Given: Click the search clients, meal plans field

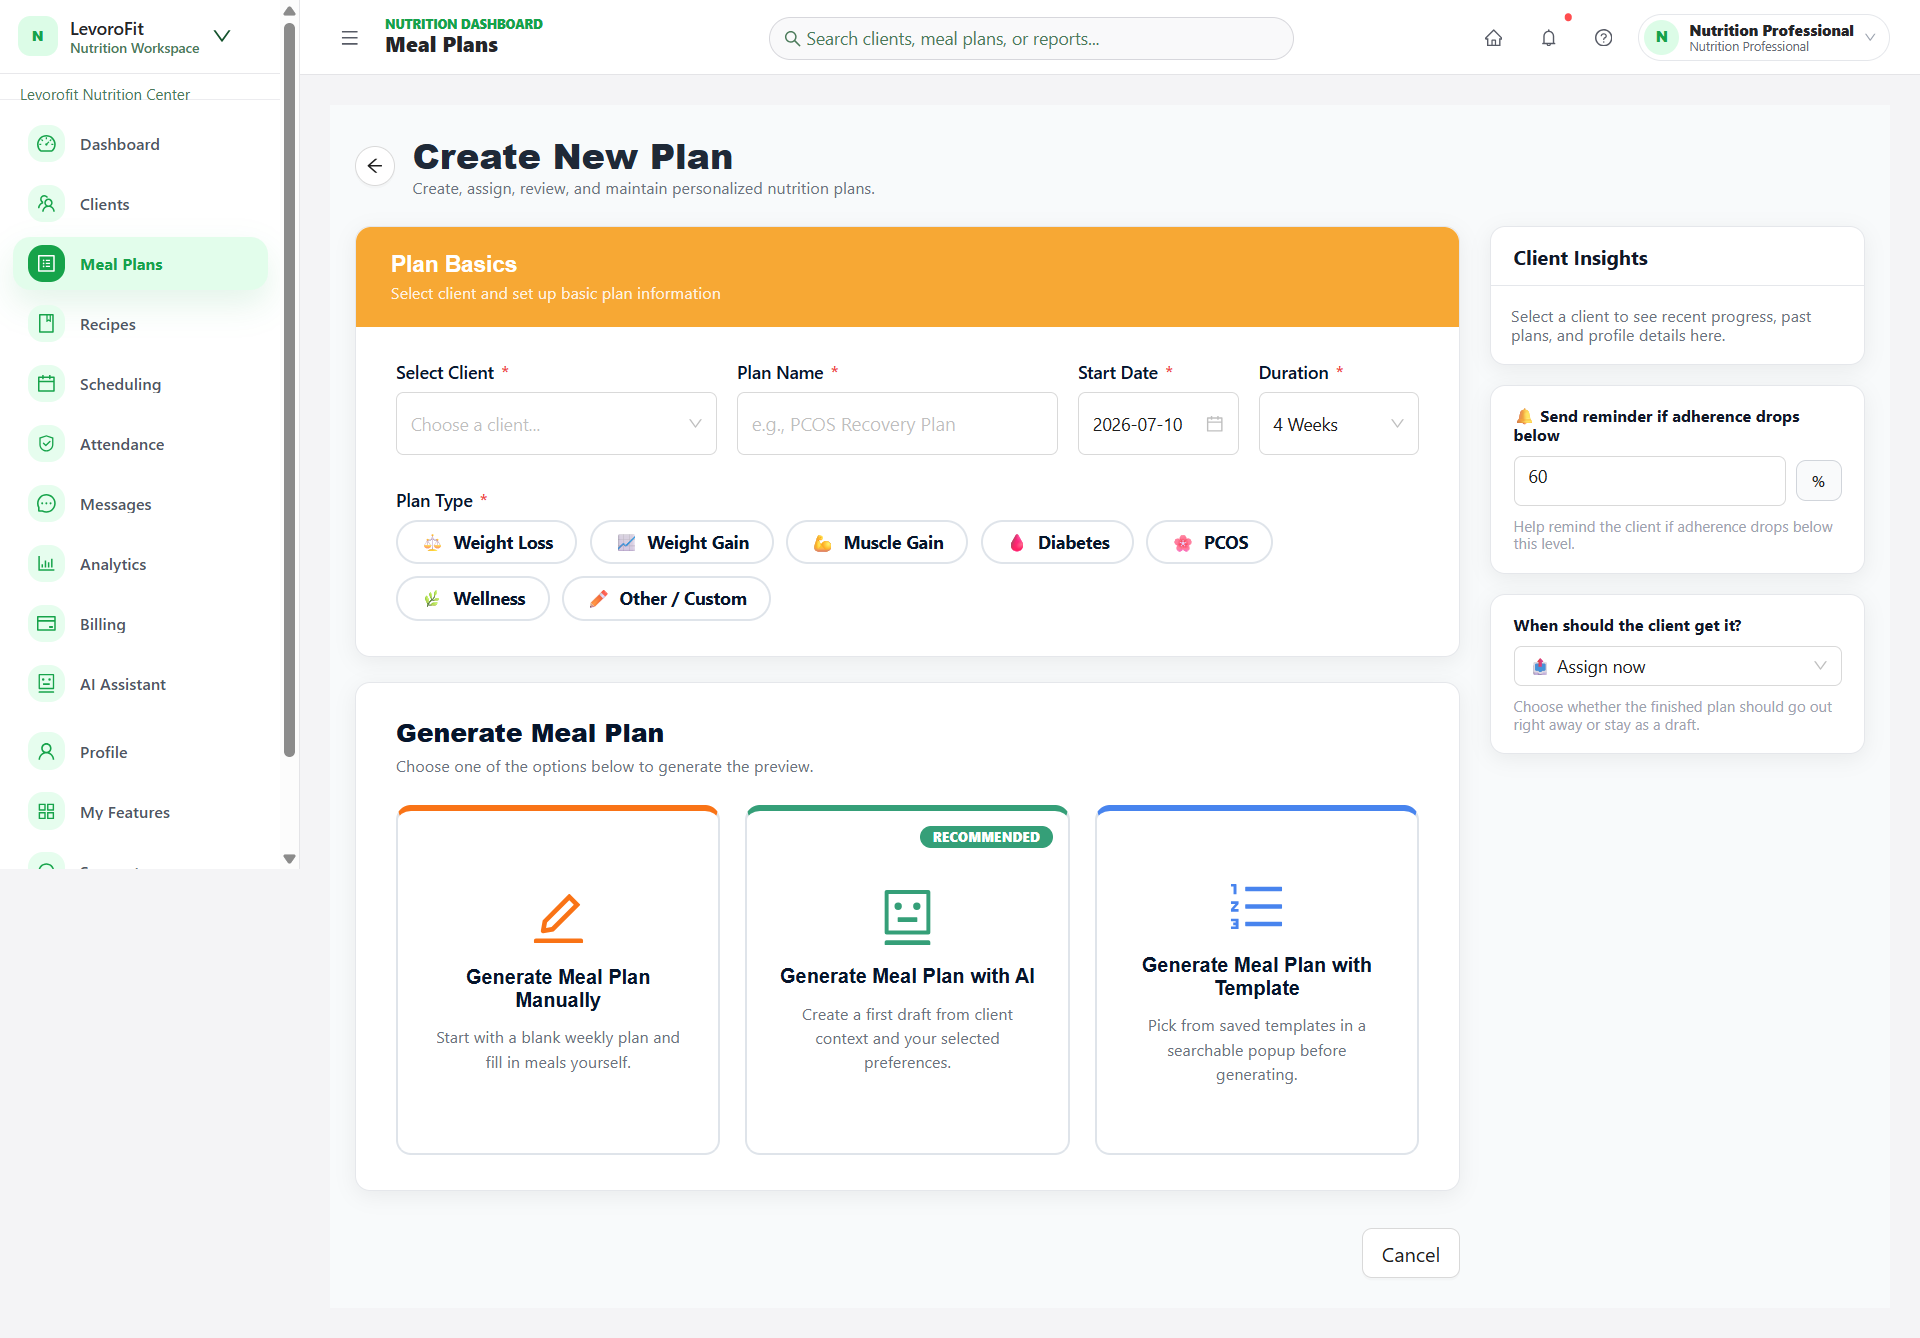Looking at the screenshot, I should click(x=1031, y=39).
